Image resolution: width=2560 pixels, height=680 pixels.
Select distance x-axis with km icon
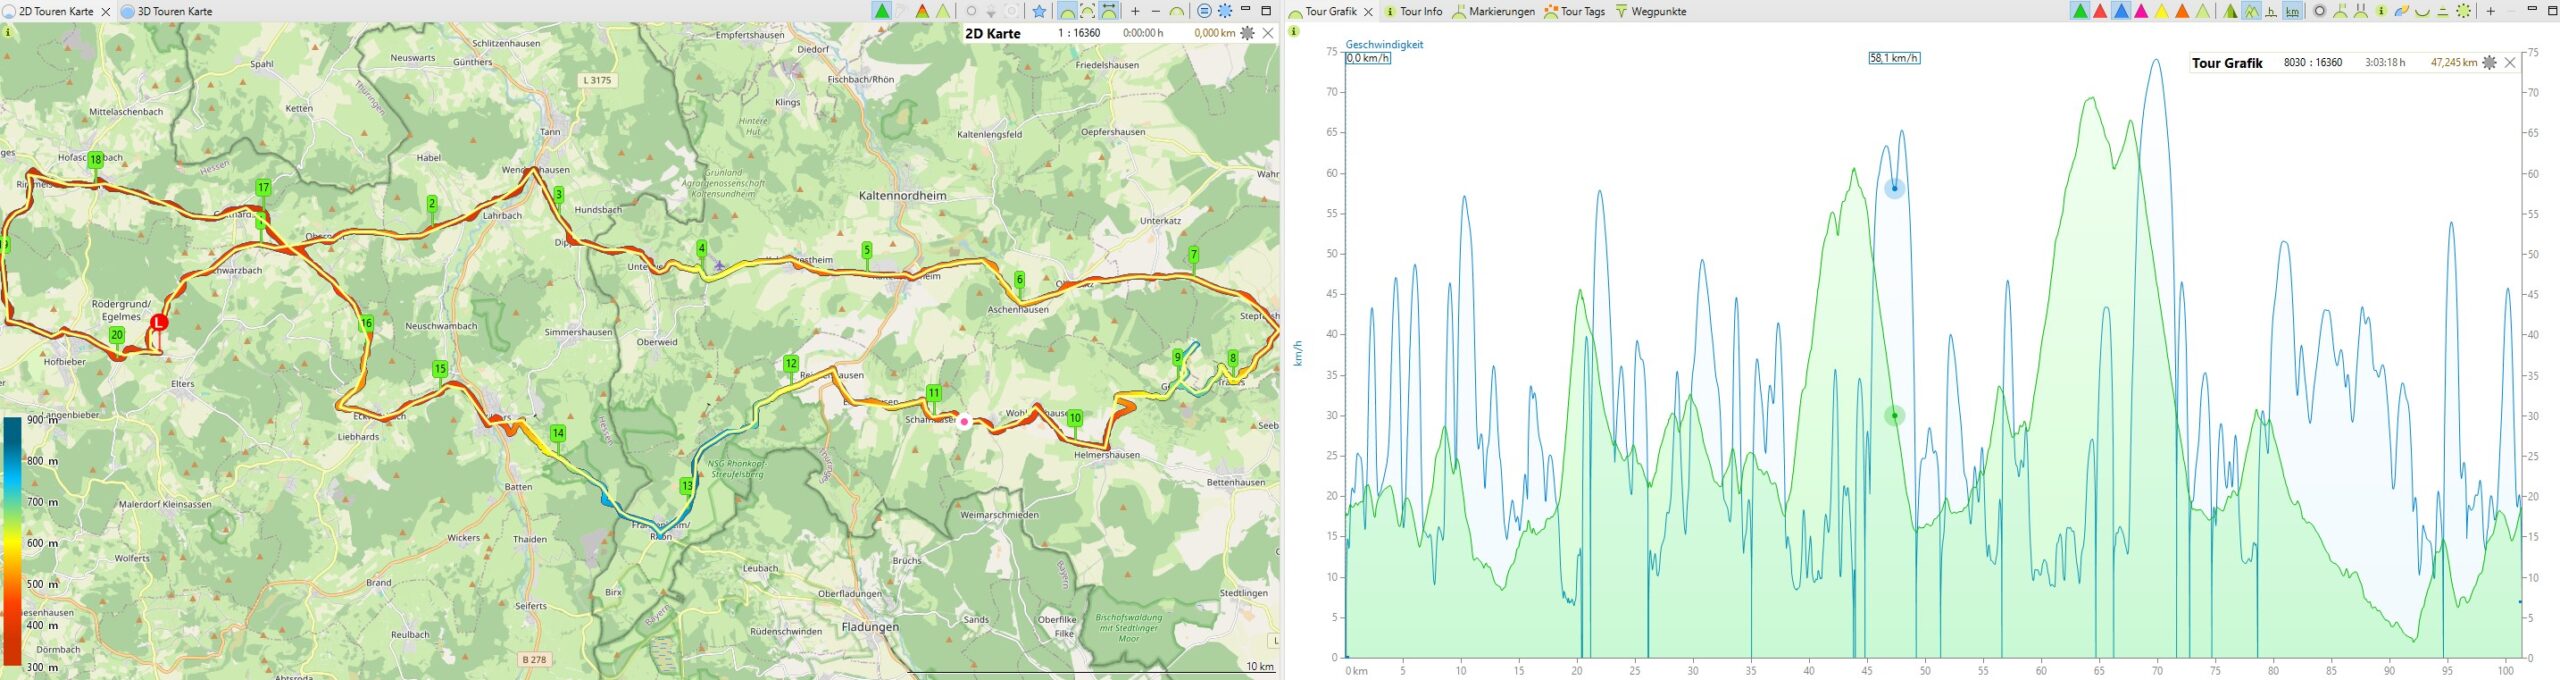(x=2292, y=11)
